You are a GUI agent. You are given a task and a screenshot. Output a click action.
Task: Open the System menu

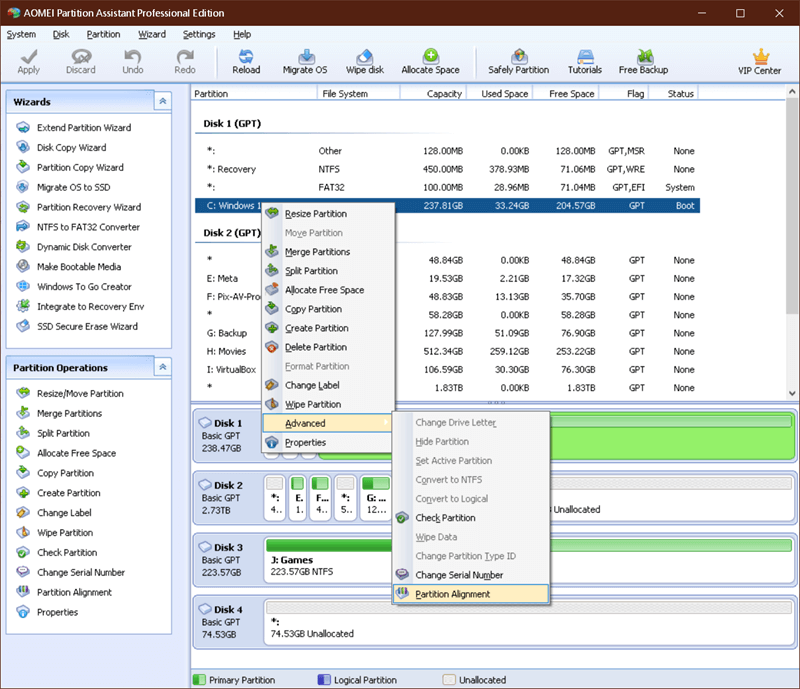(x=21, y=34)
